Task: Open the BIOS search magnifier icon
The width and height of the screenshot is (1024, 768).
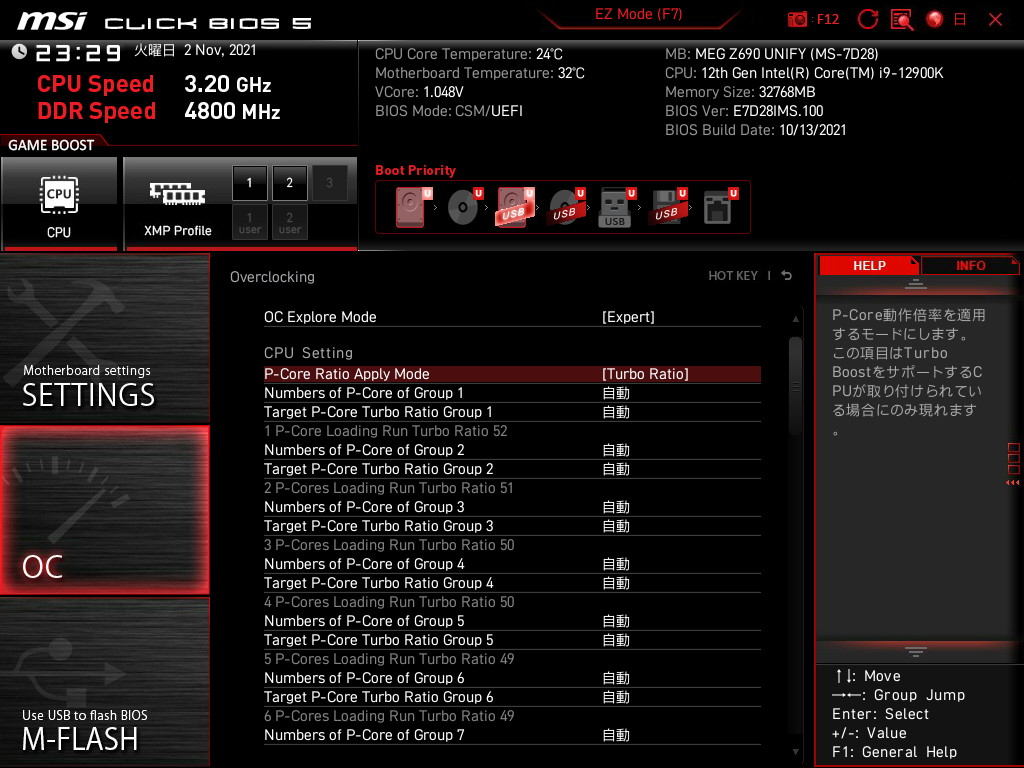Action: point(902,20)
